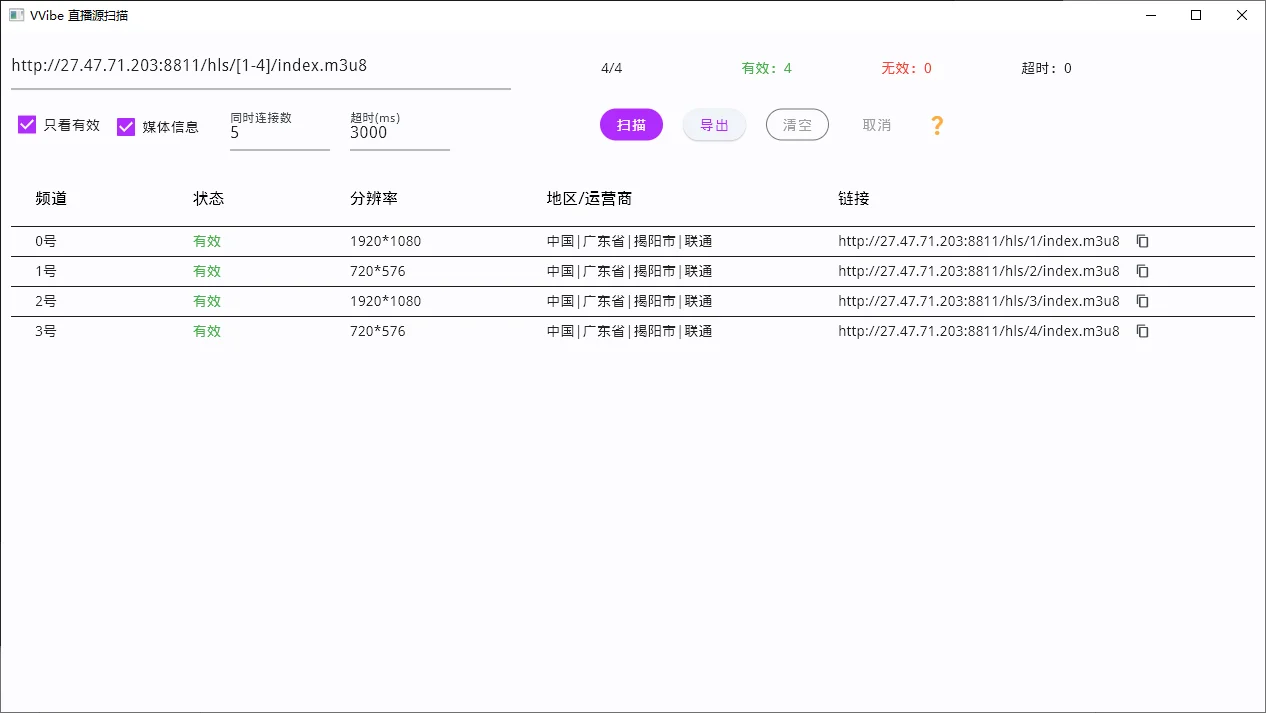Viewport: 1266px width, 713px height.
Task: Click the 4/4 progress counter
Action: coord(612,68)
